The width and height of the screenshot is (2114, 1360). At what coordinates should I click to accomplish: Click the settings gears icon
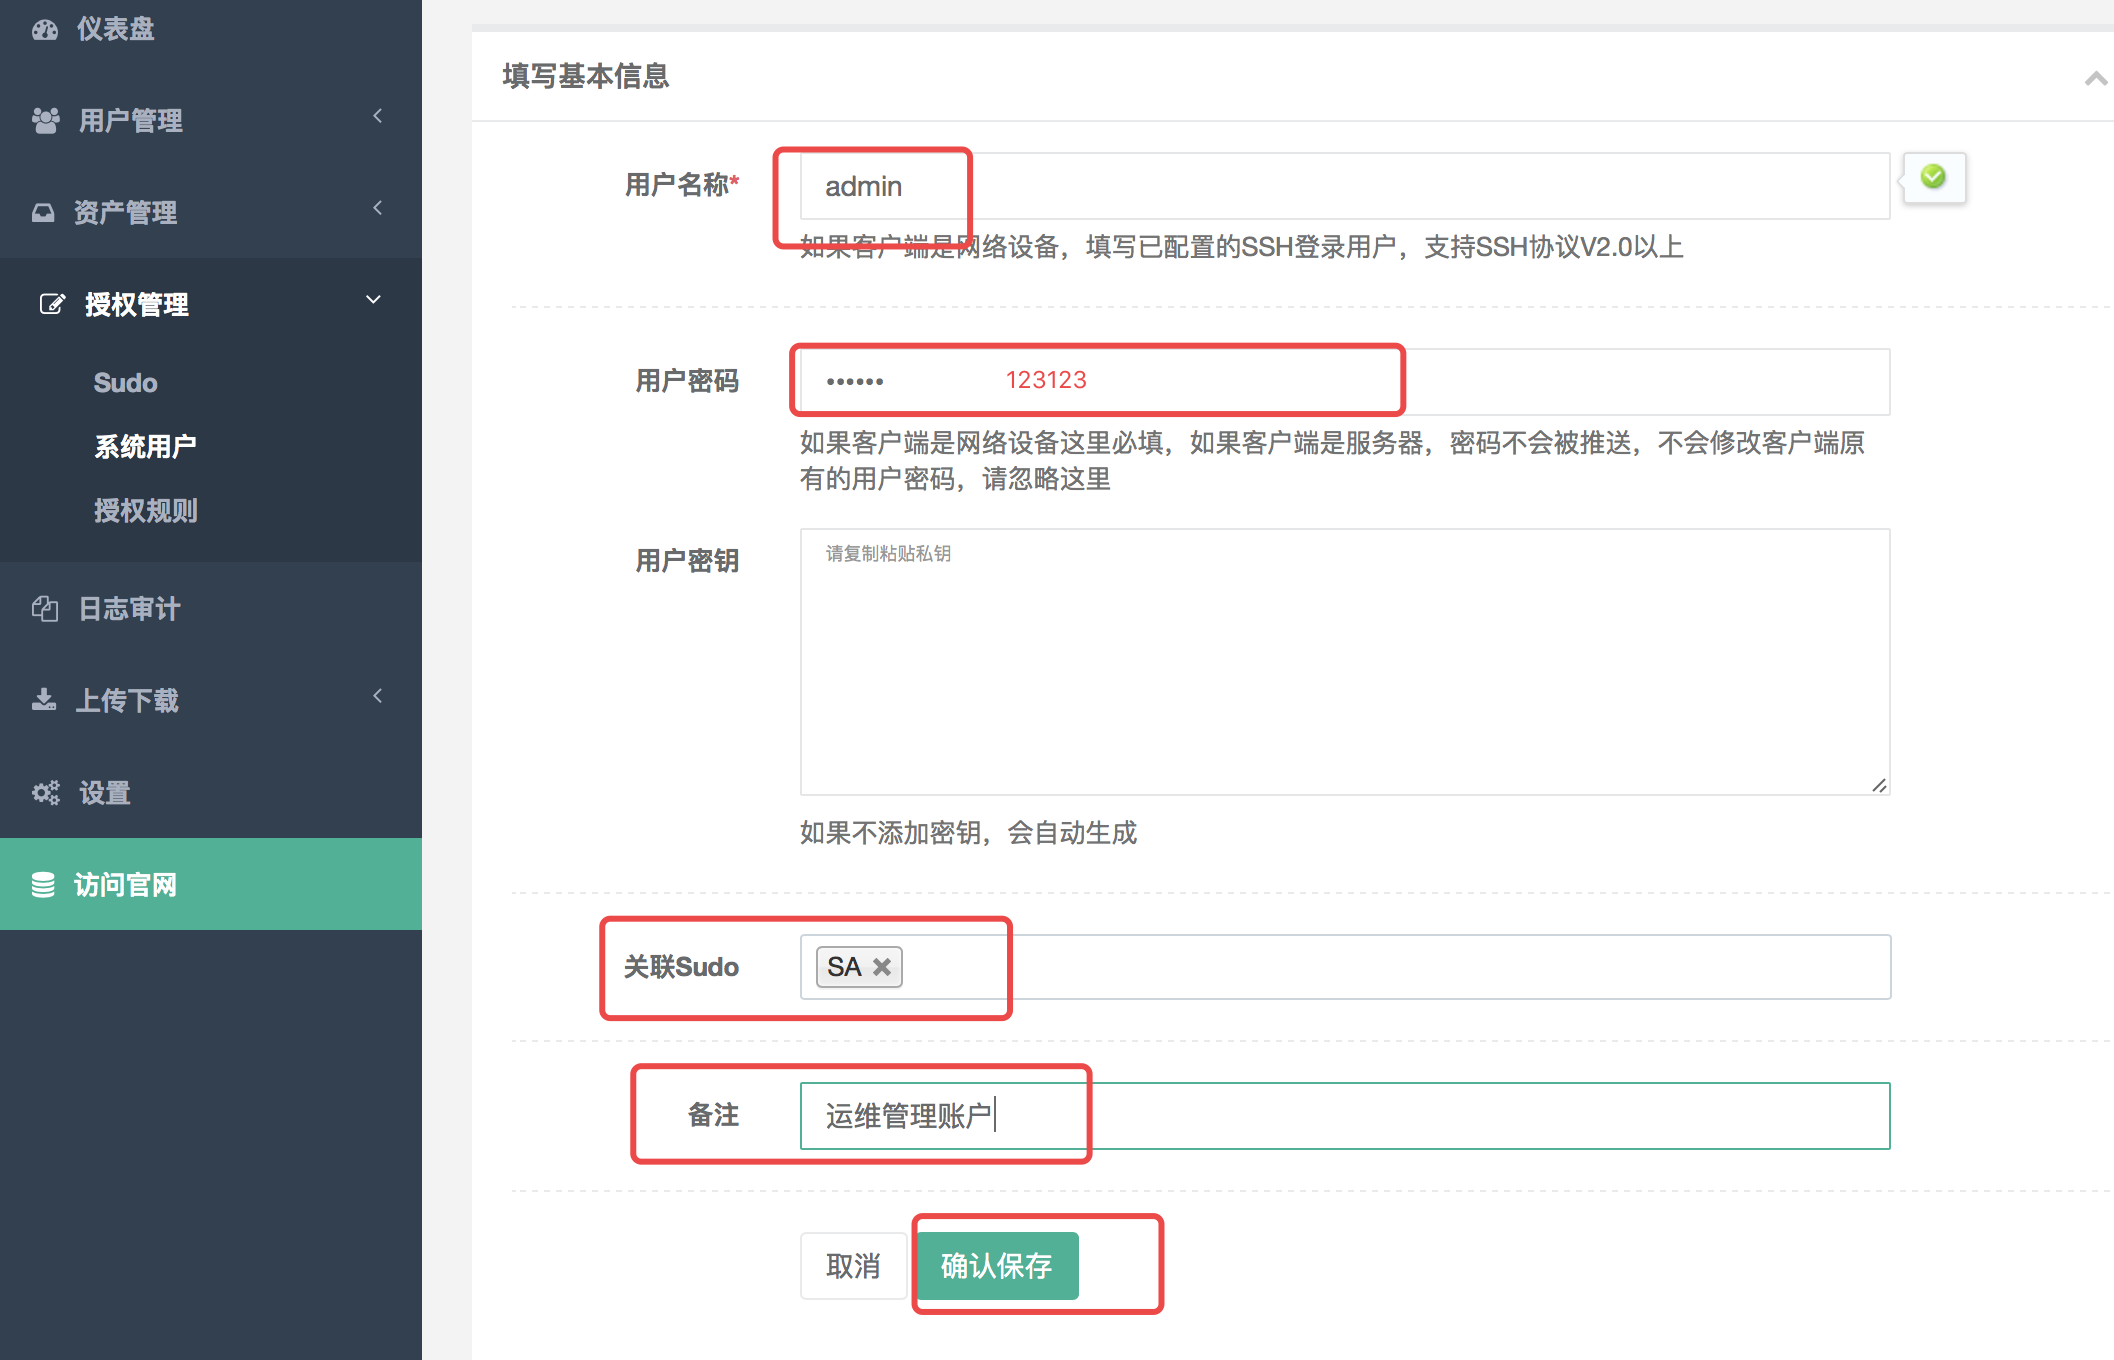click(46, 793)
